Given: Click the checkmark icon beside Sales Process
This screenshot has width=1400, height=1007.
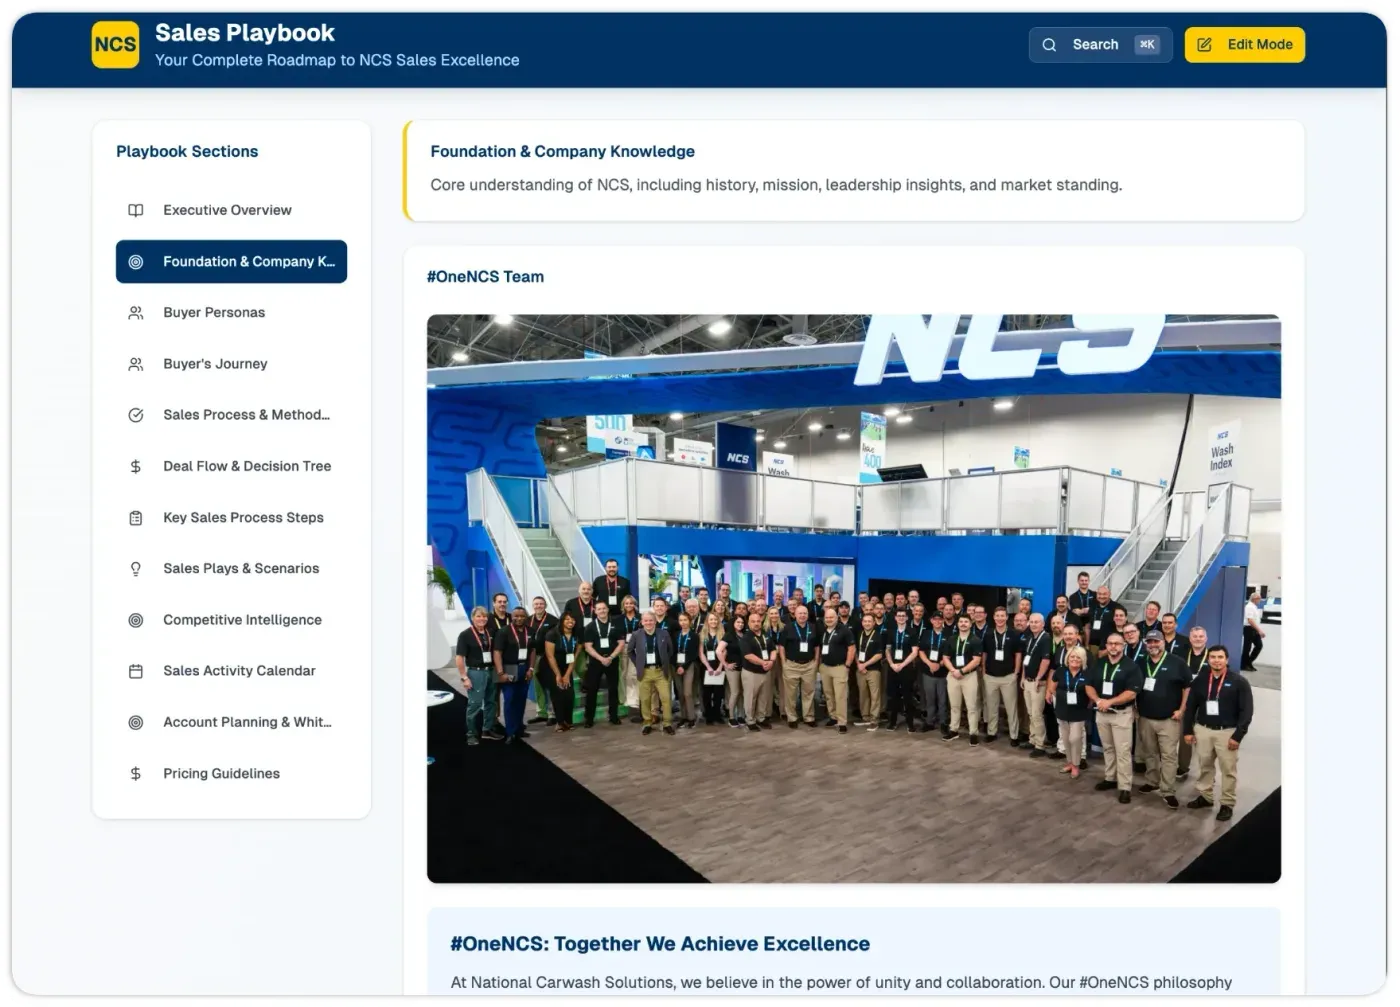Looking at the screenshot, I should click(x=136, y=415).
